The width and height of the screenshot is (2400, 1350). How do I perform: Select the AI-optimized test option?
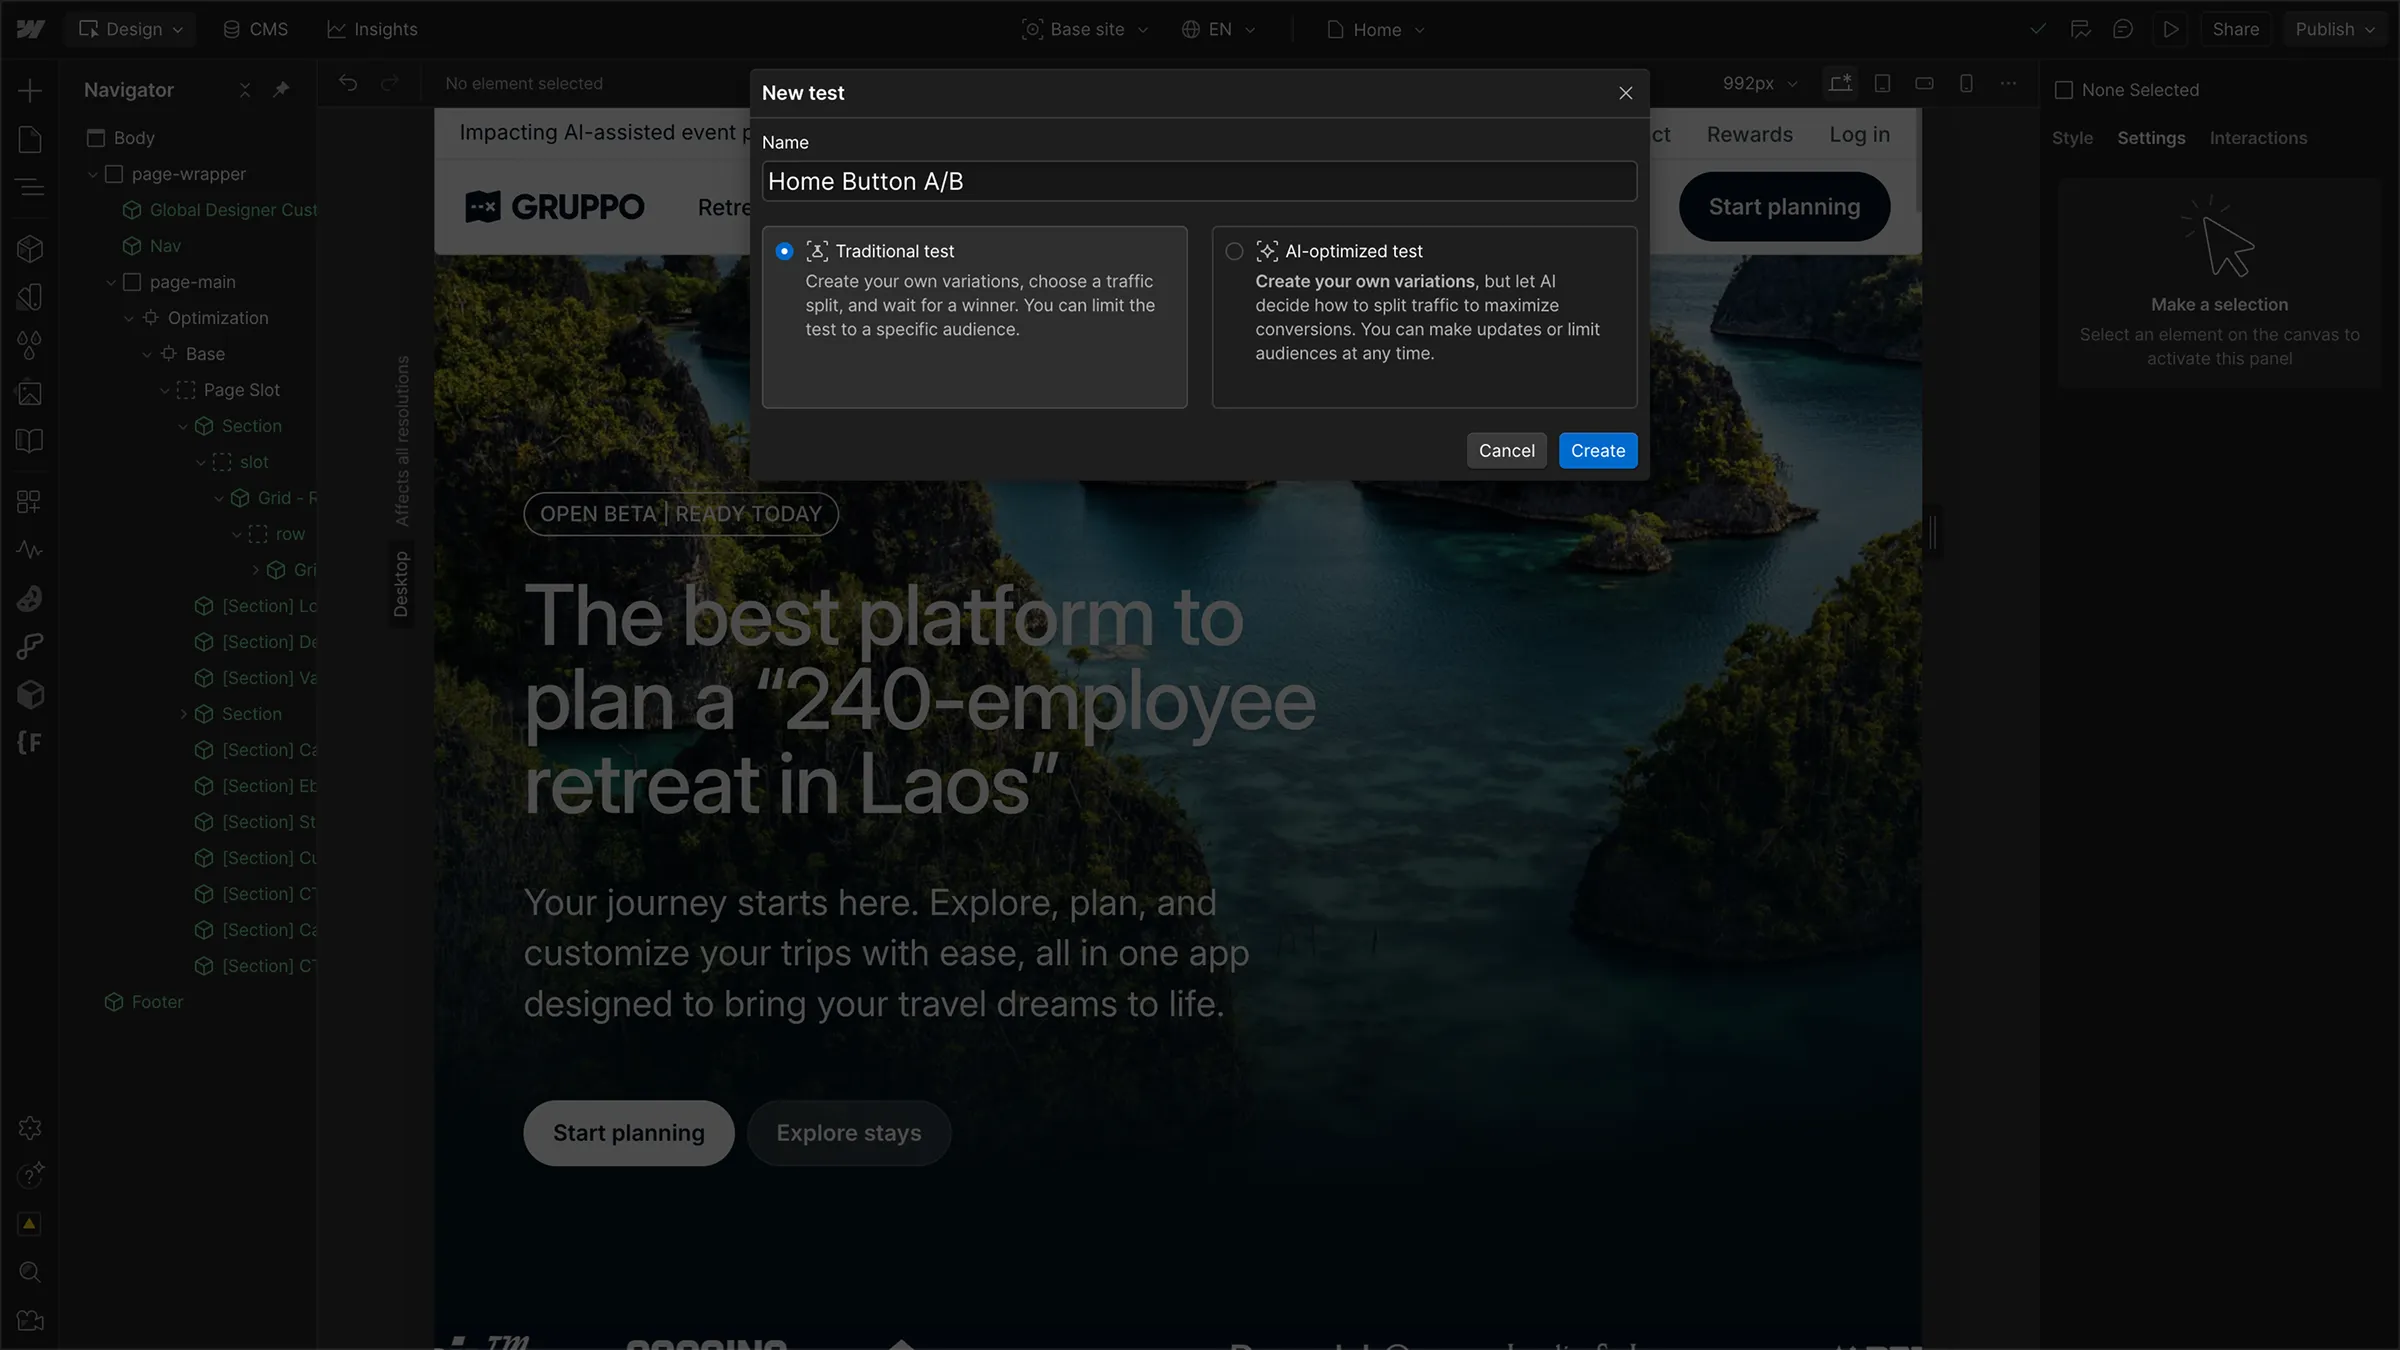point(1234,251)
